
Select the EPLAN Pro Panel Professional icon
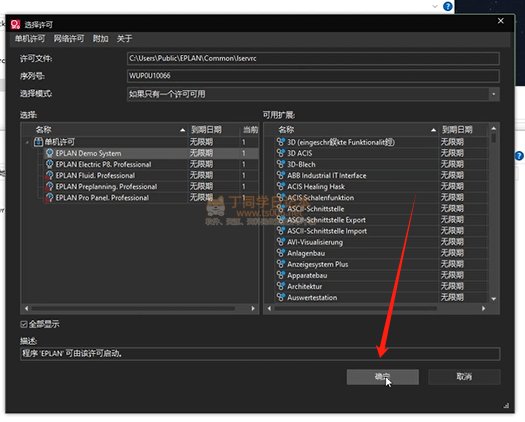point(50,197)
